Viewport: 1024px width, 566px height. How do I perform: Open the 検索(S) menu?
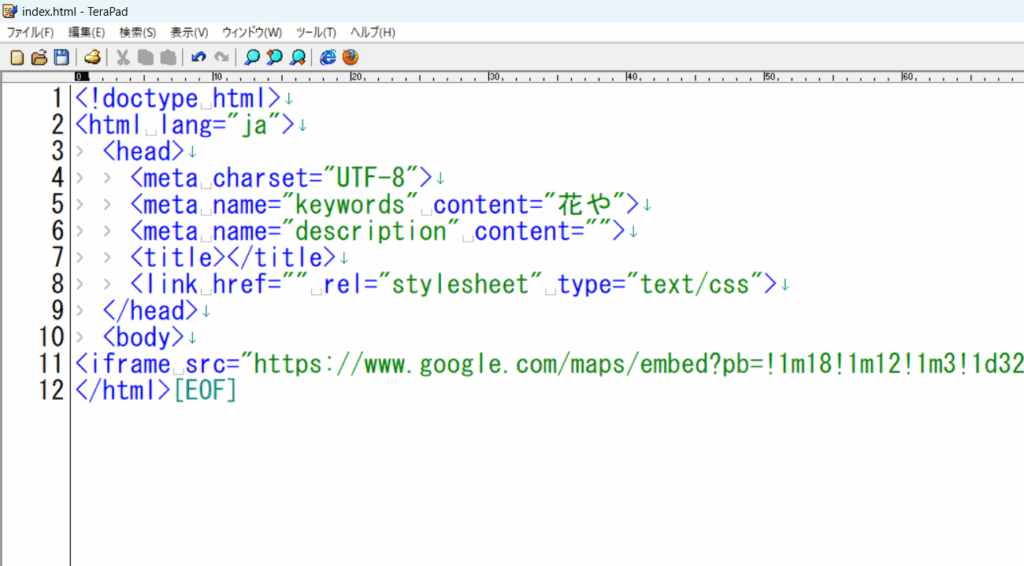tap(137, 32)
